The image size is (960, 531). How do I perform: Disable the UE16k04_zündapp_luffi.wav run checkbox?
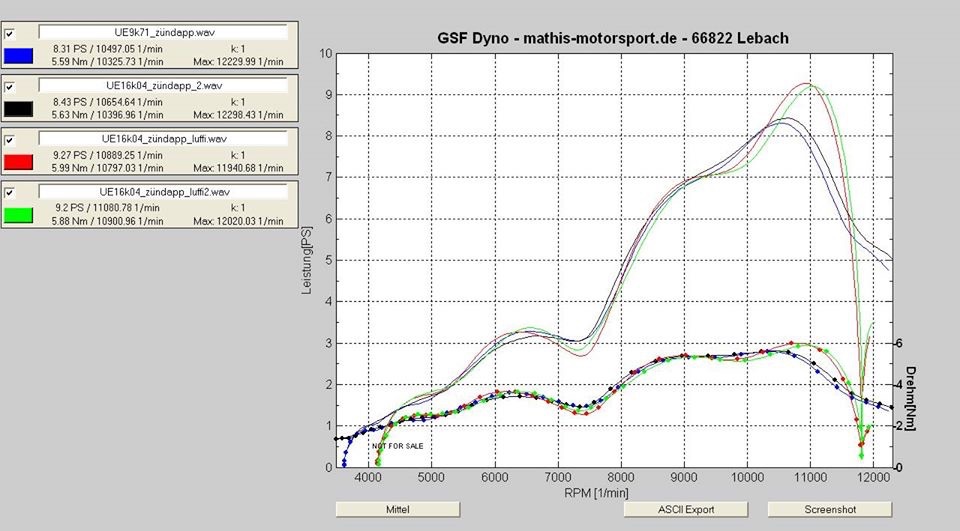(x=10, y=139)
